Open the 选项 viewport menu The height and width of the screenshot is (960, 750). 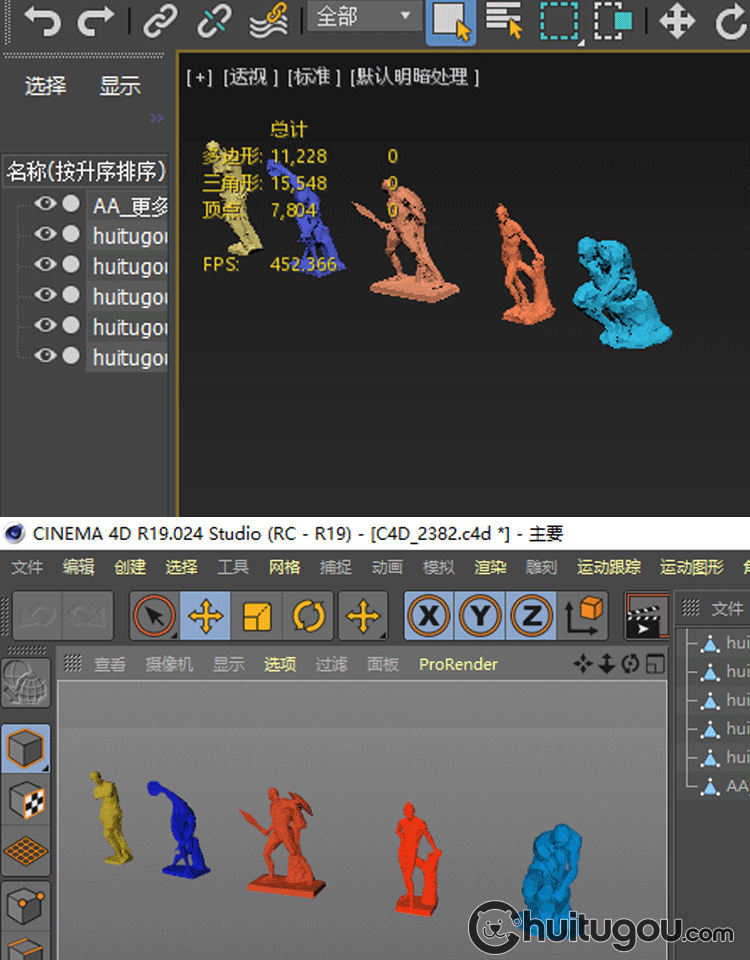280,664
